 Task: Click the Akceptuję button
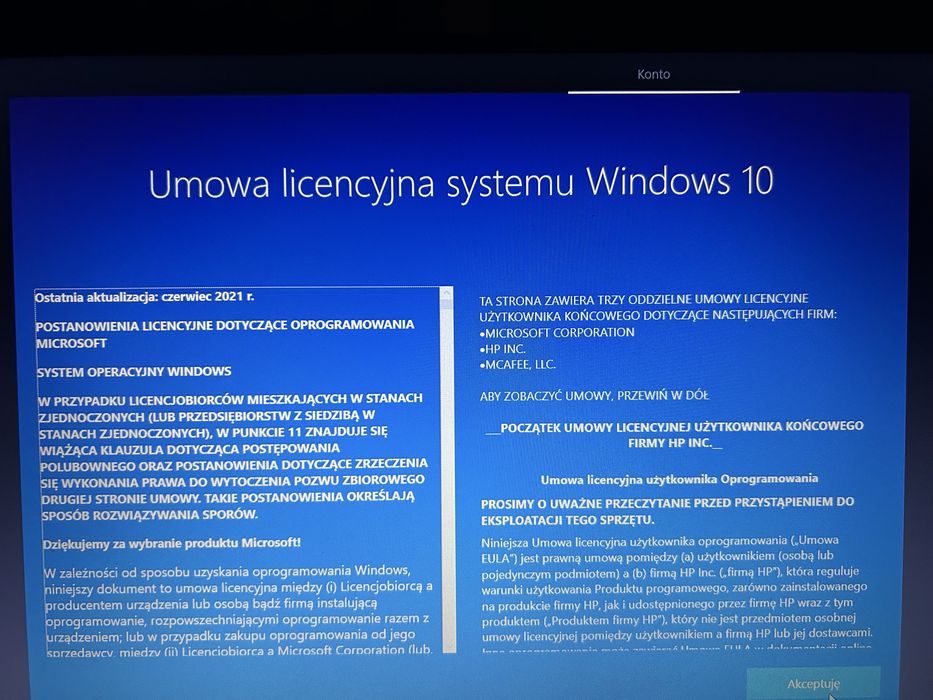click(813, 683)
